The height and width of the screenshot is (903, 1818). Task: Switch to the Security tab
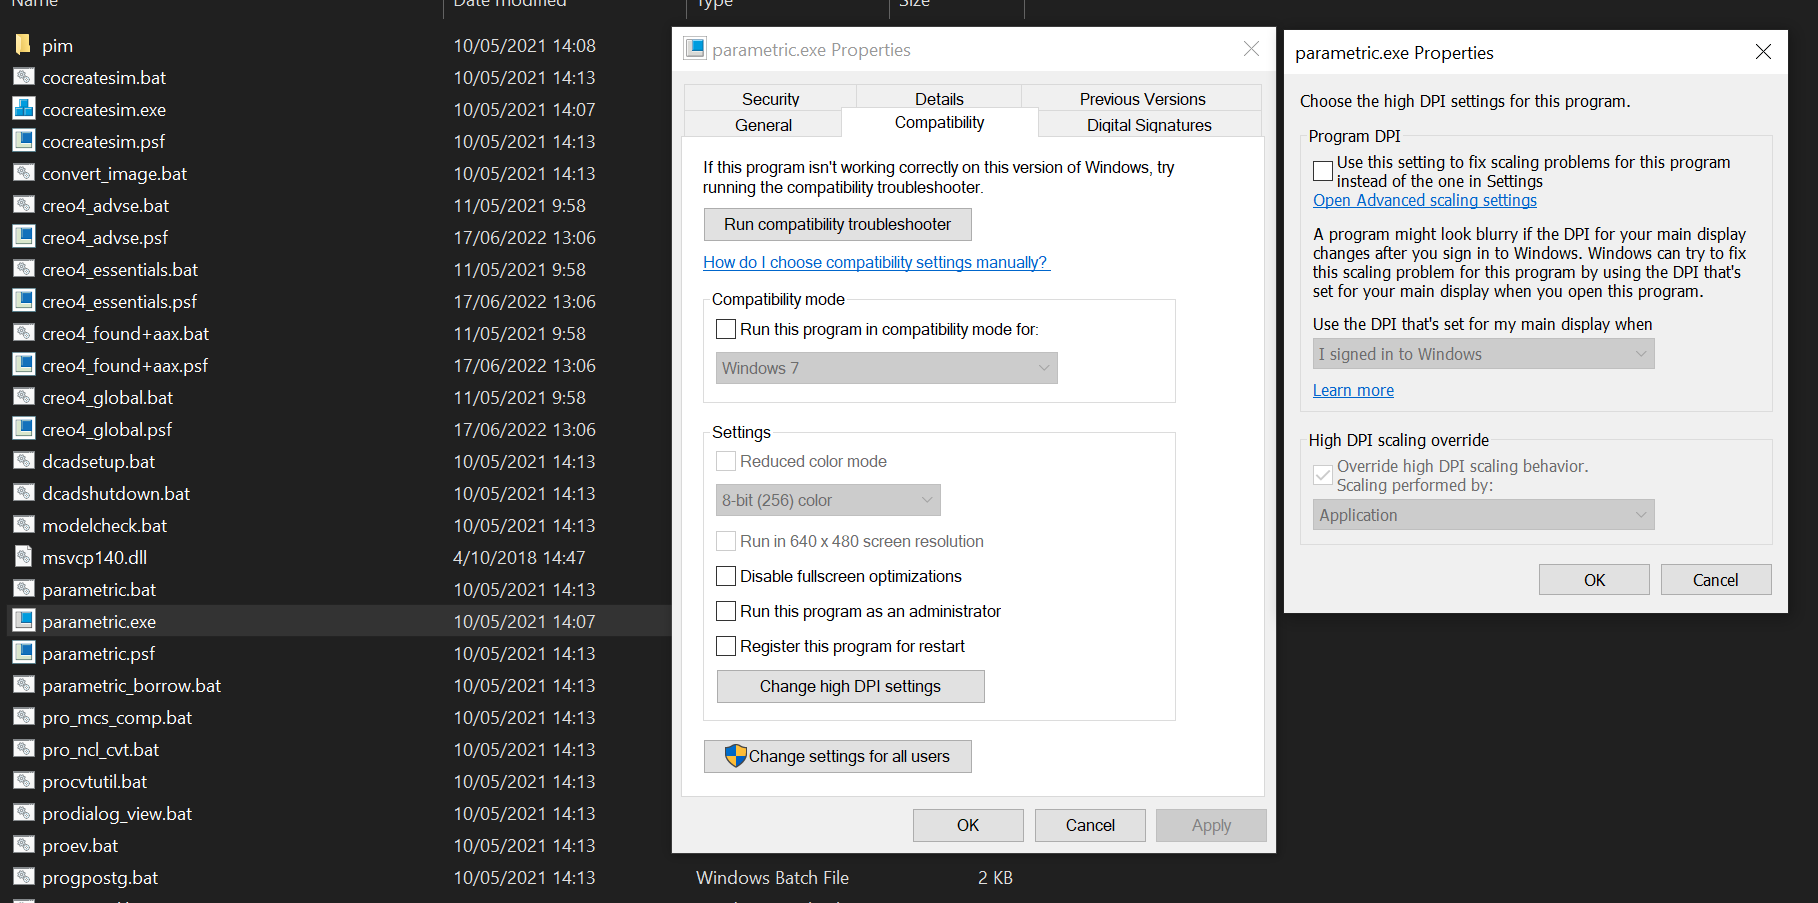pyautogui.click(x=770, y=98)
